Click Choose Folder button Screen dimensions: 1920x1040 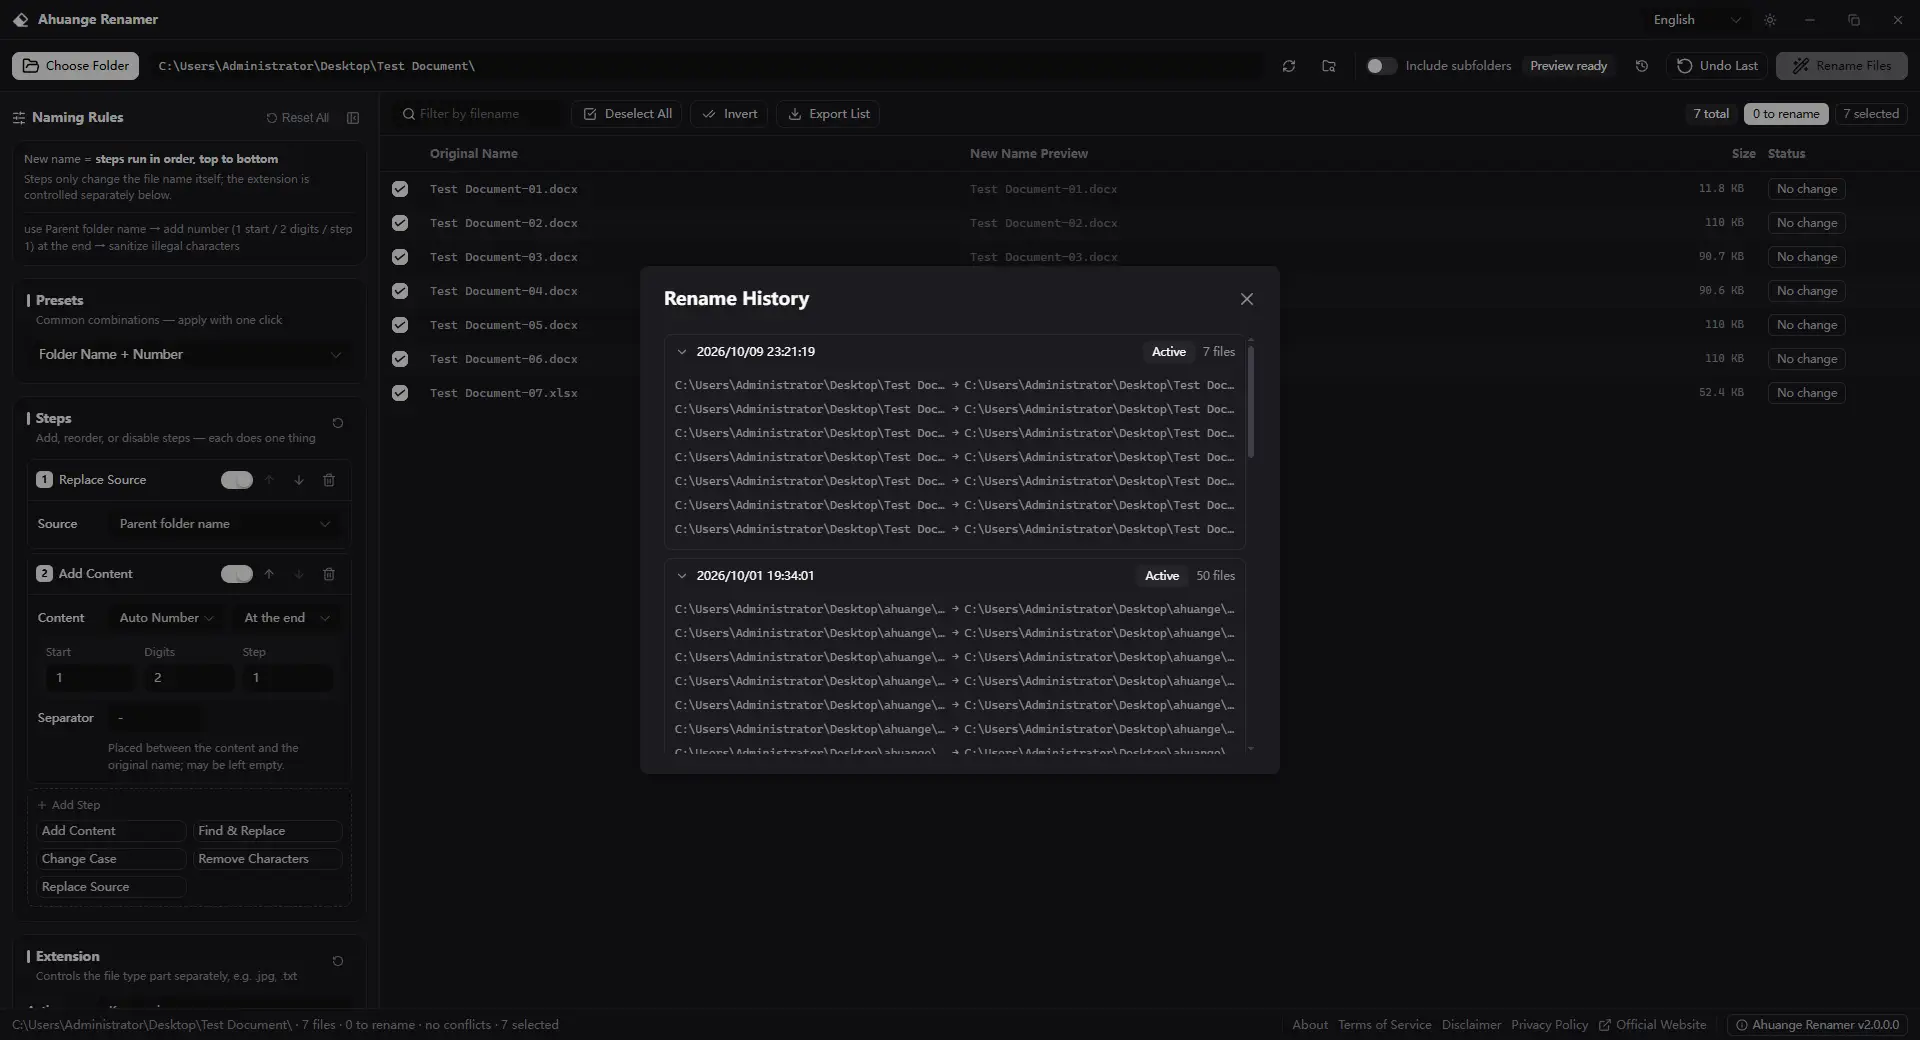76,66
